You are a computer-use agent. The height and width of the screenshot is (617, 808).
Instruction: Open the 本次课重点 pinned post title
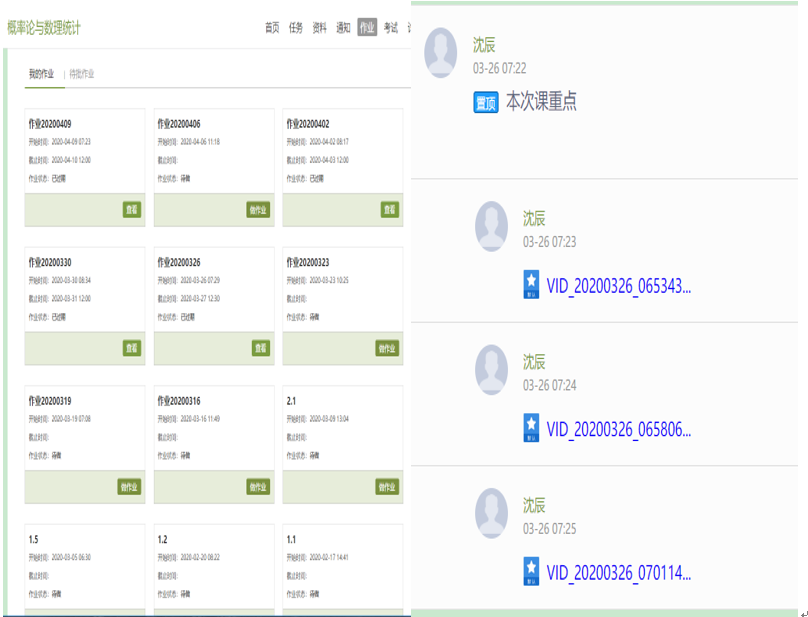tap(541, 102)
